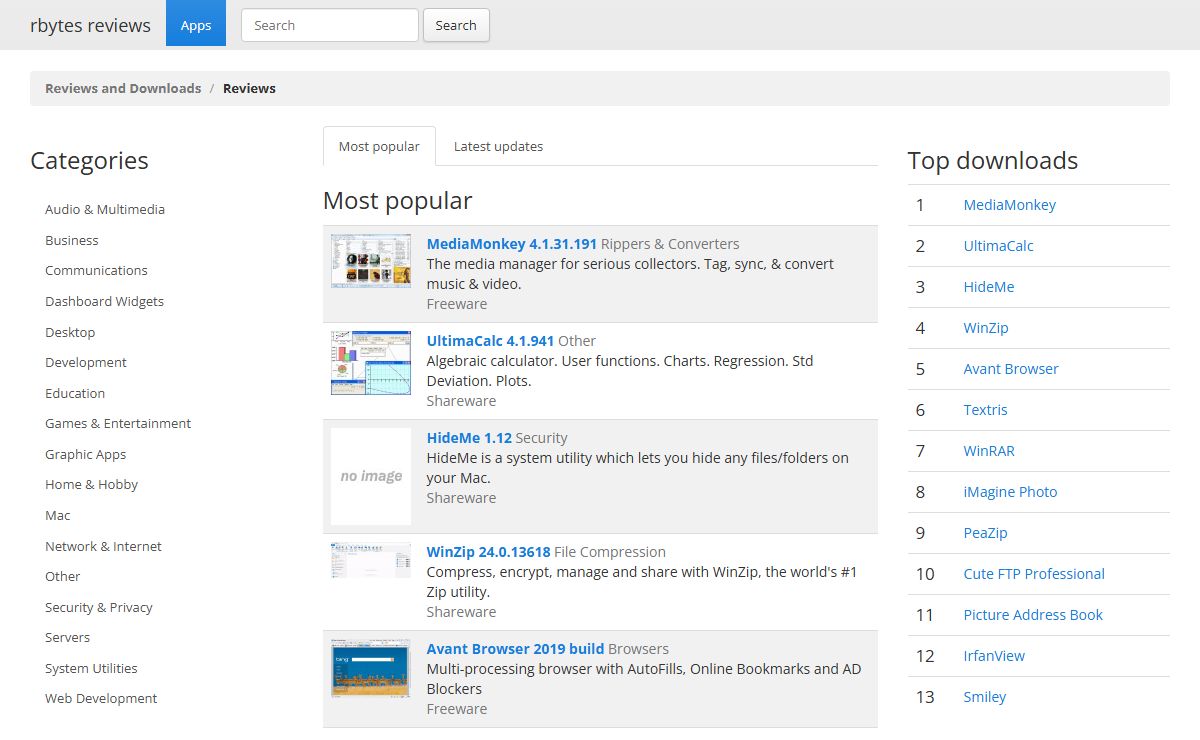Select WinZip in Top downloads
The image size is (1200, 740).
click(x=986, y=328)
